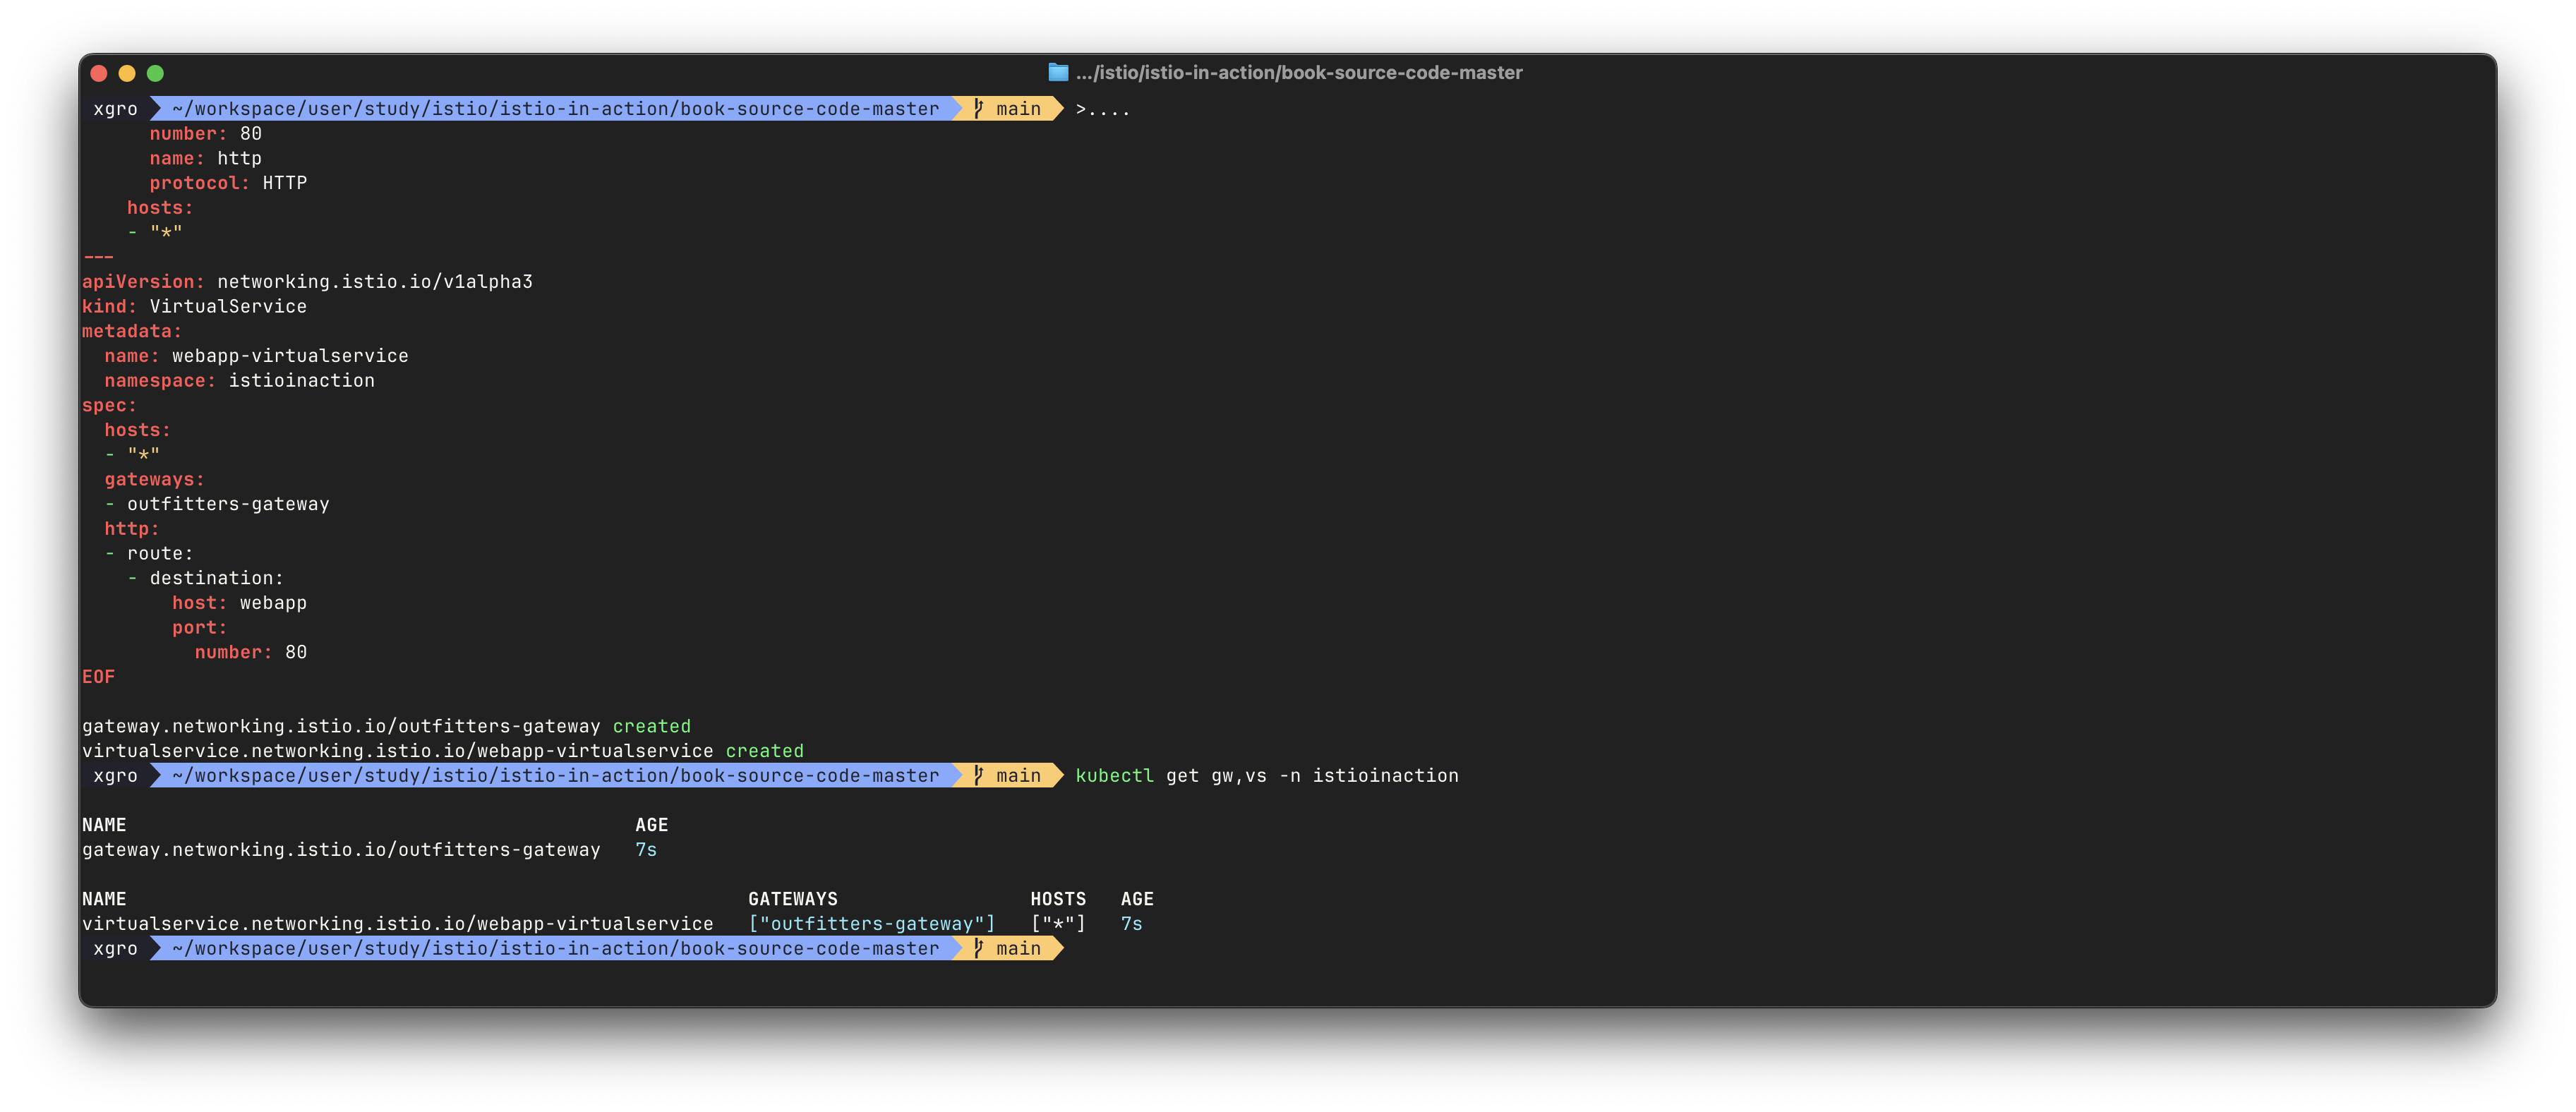Click 'networking.istio.io/v1alpha3' apiVersion value
2576x1112 pixels.
375,281
